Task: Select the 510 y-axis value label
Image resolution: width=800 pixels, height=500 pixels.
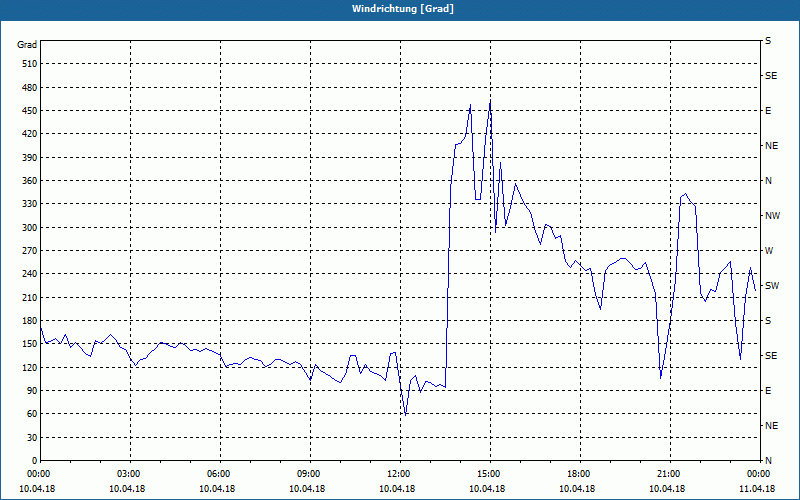Action: pyautogui.click(x=30, y=64)
